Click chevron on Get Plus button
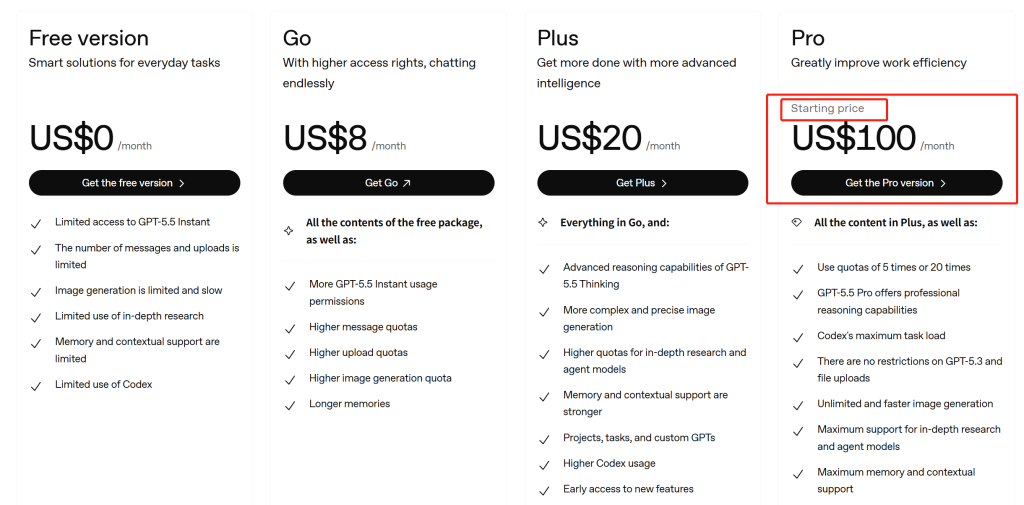The height and width of the screenshot is (505, 1024). [x=664, y=184]
